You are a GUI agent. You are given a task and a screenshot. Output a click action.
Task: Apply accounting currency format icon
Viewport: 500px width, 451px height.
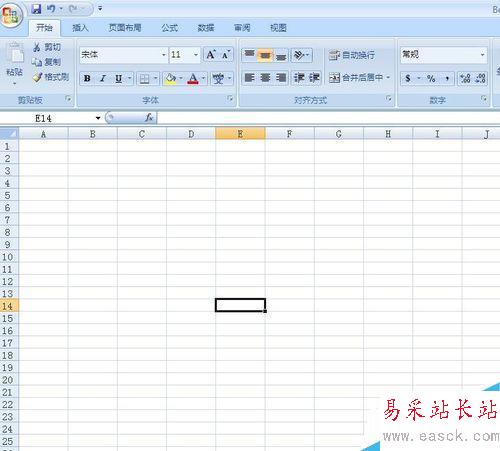click(408, 79)
